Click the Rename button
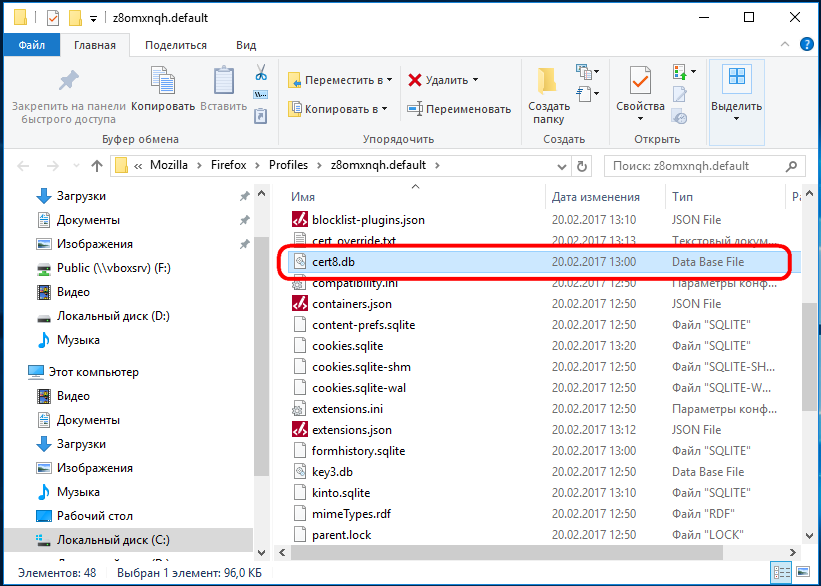The width and height of the screenshot is (821, 586). pos(459,109)
